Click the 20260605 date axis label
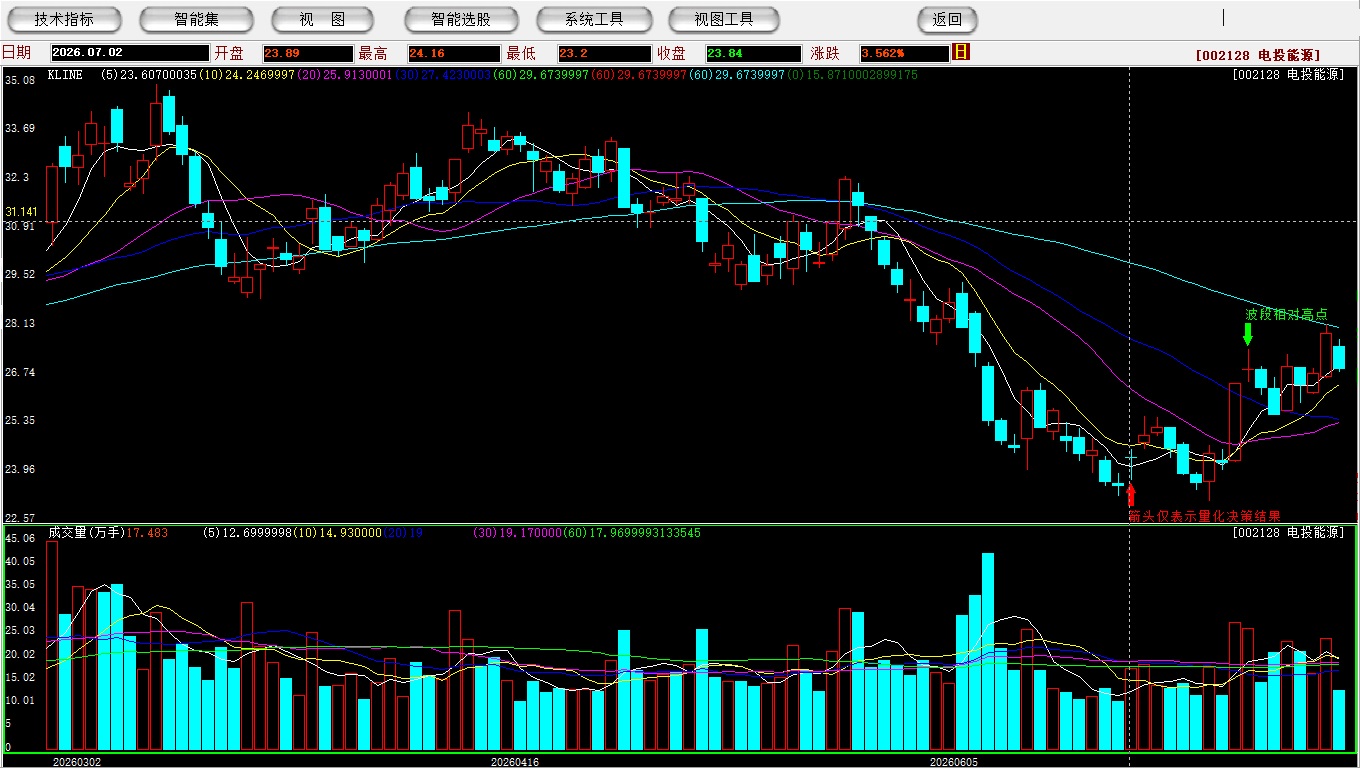 pos(954,761)
